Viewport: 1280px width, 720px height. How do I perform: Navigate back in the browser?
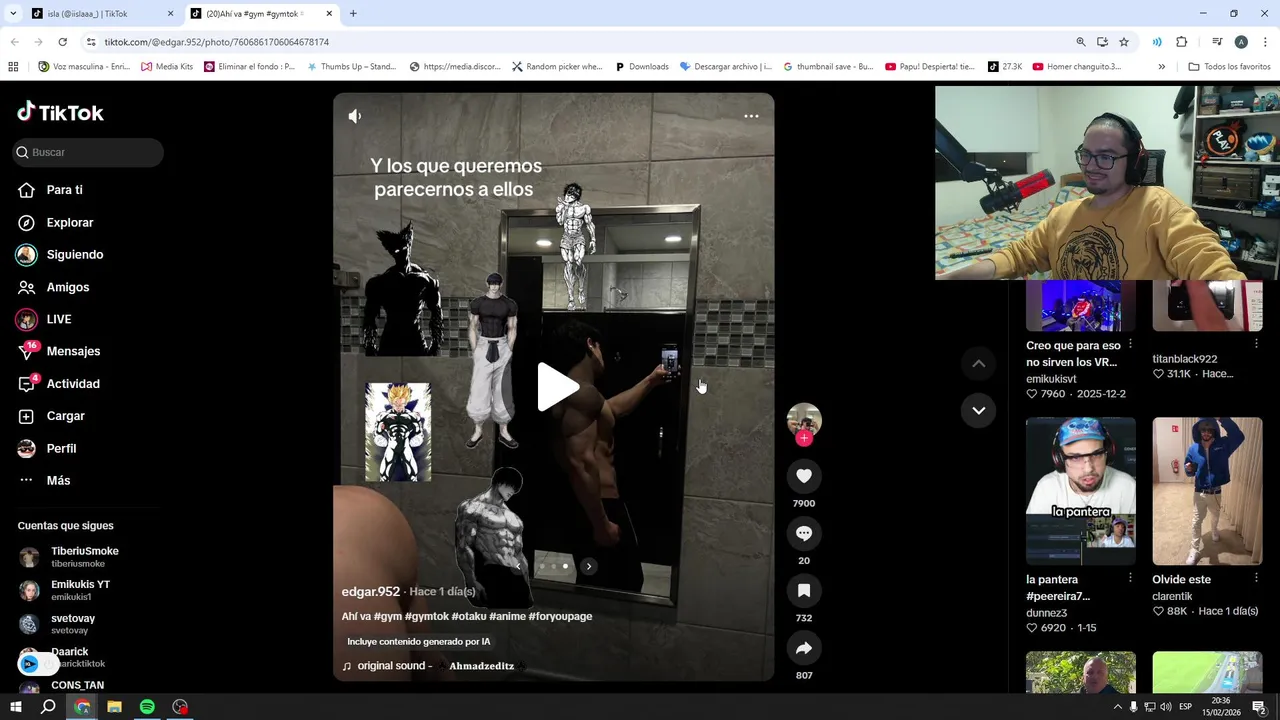point(14,42)
